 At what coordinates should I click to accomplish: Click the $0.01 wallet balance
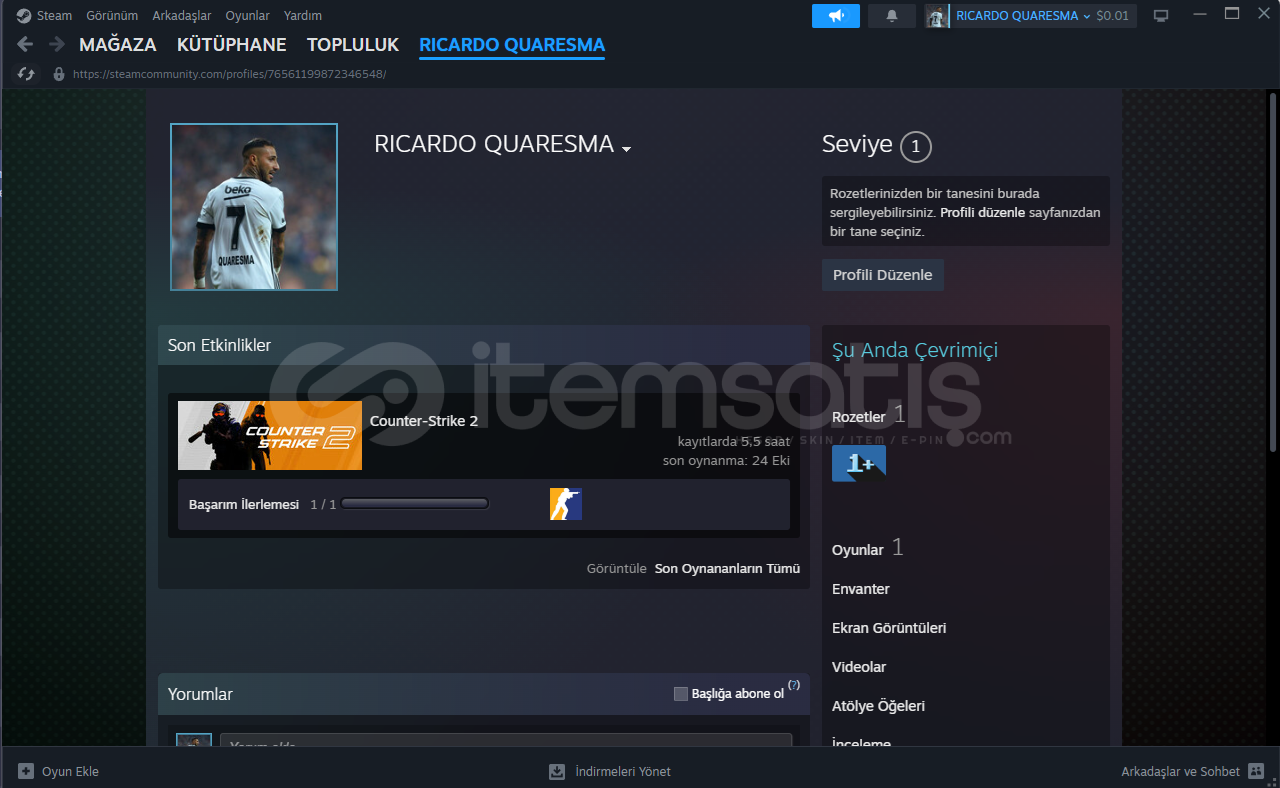(1112, 16)
